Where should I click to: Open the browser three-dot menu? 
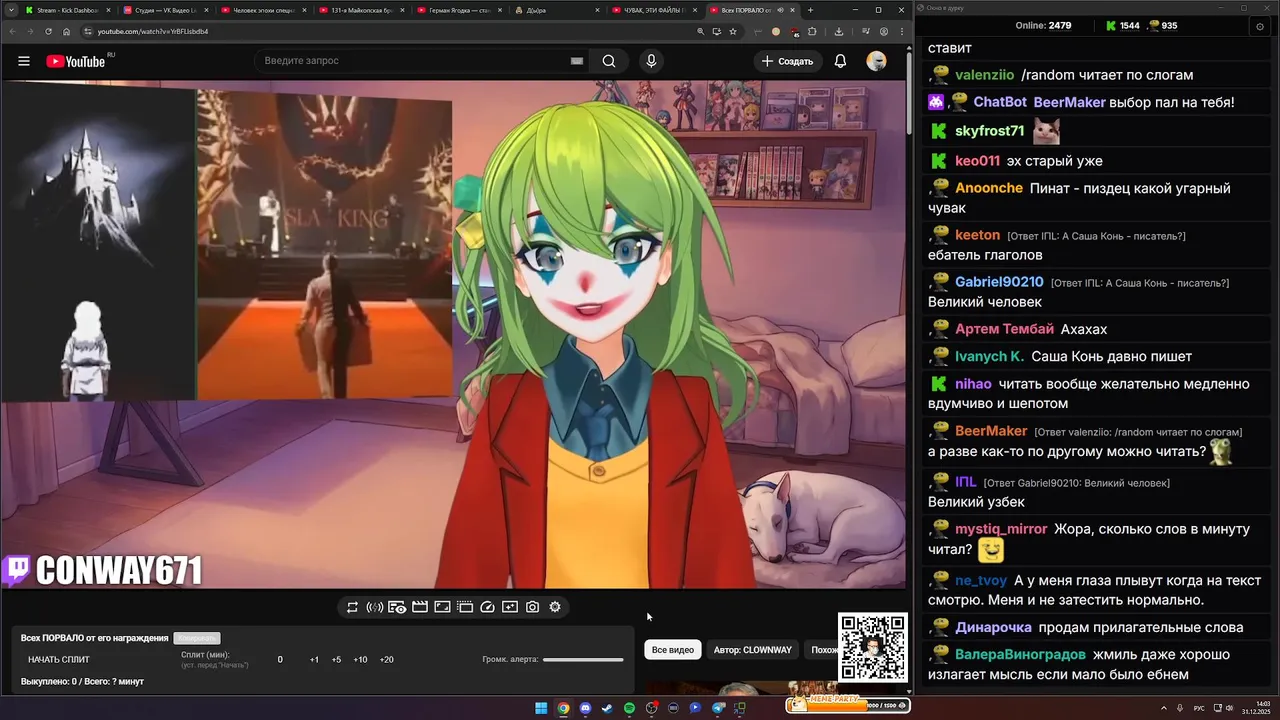click(902, 31)
